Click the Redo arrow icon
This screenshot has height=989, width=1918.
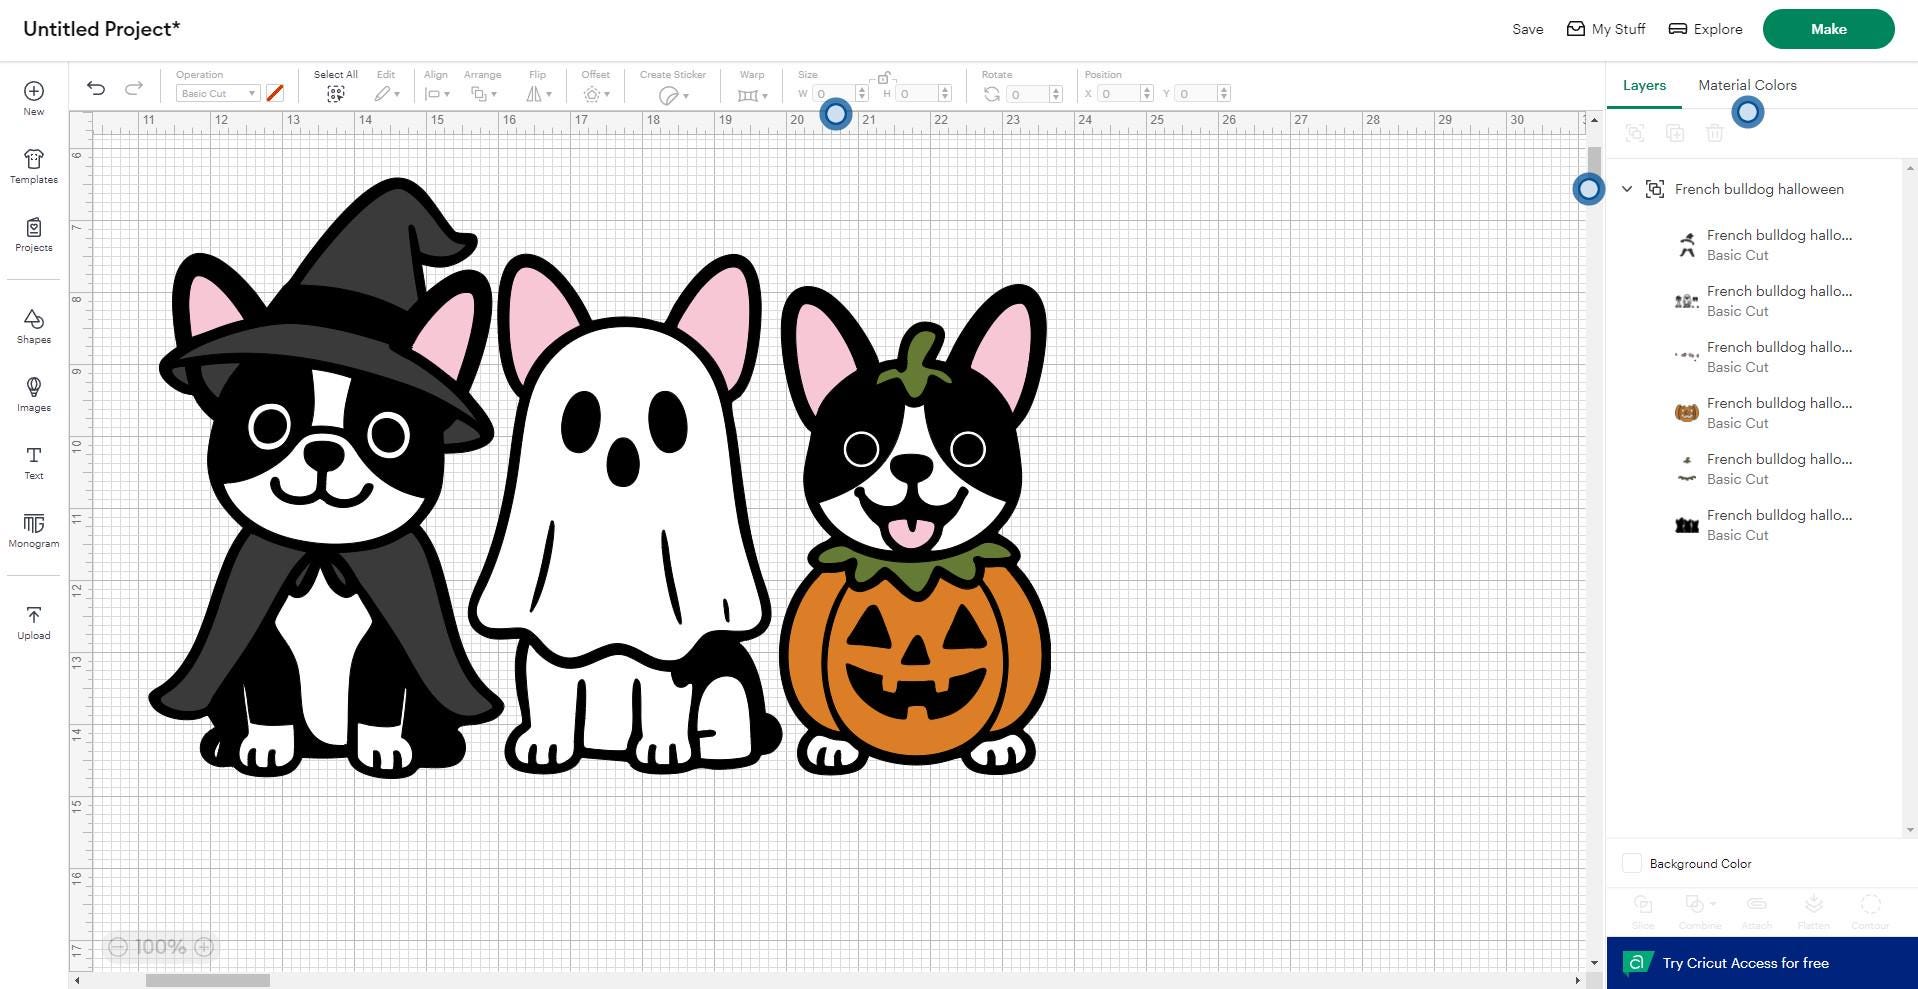click(133, 88)
